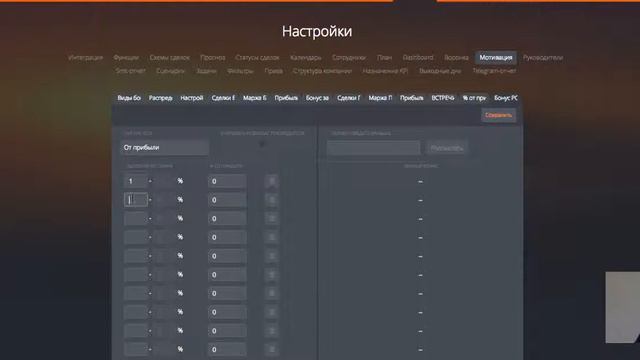Viewport: 640px width, 360px height.
Task: Go to the Воронка tab
Action: (x=456, y=58)
